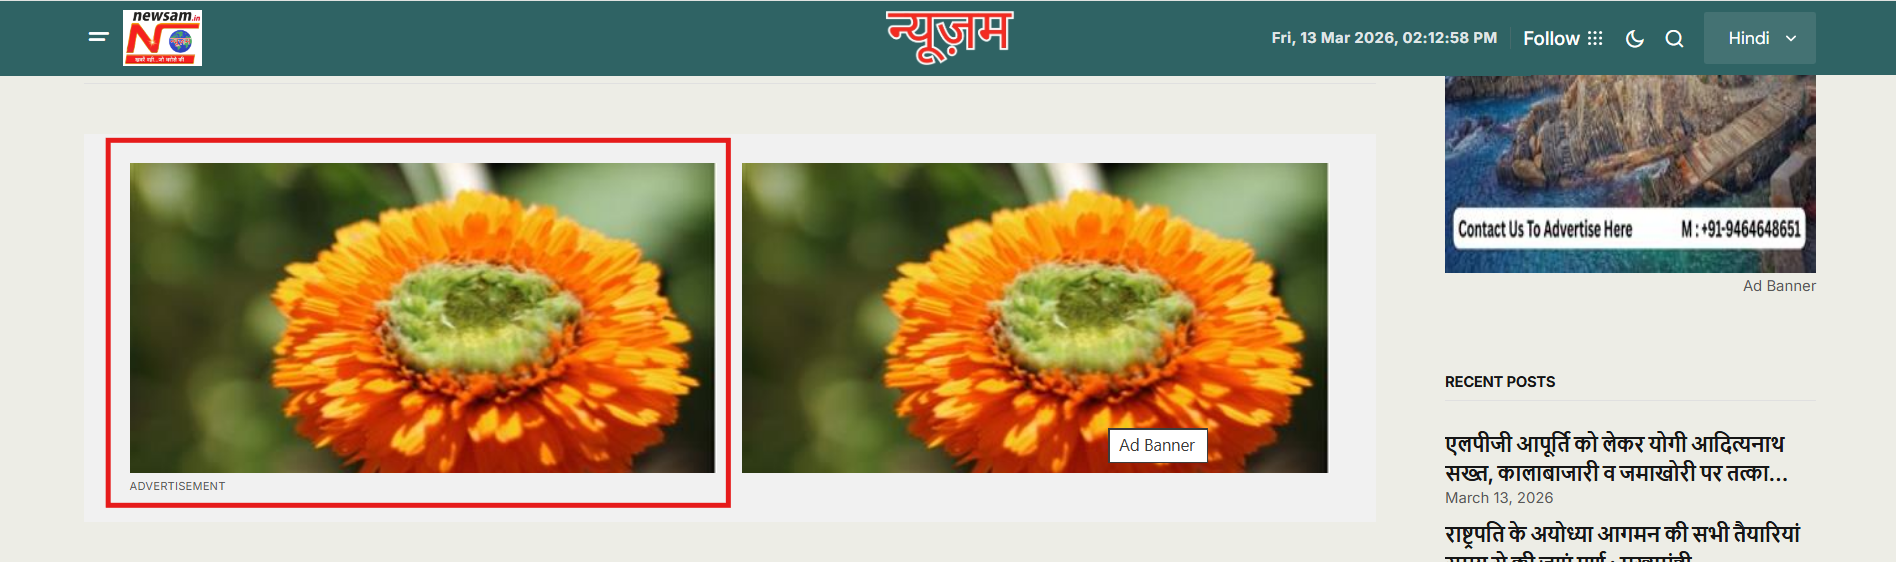
Task: Click the Ad Banner caption under sidebar image
Action: click(x=1779, y=286)
